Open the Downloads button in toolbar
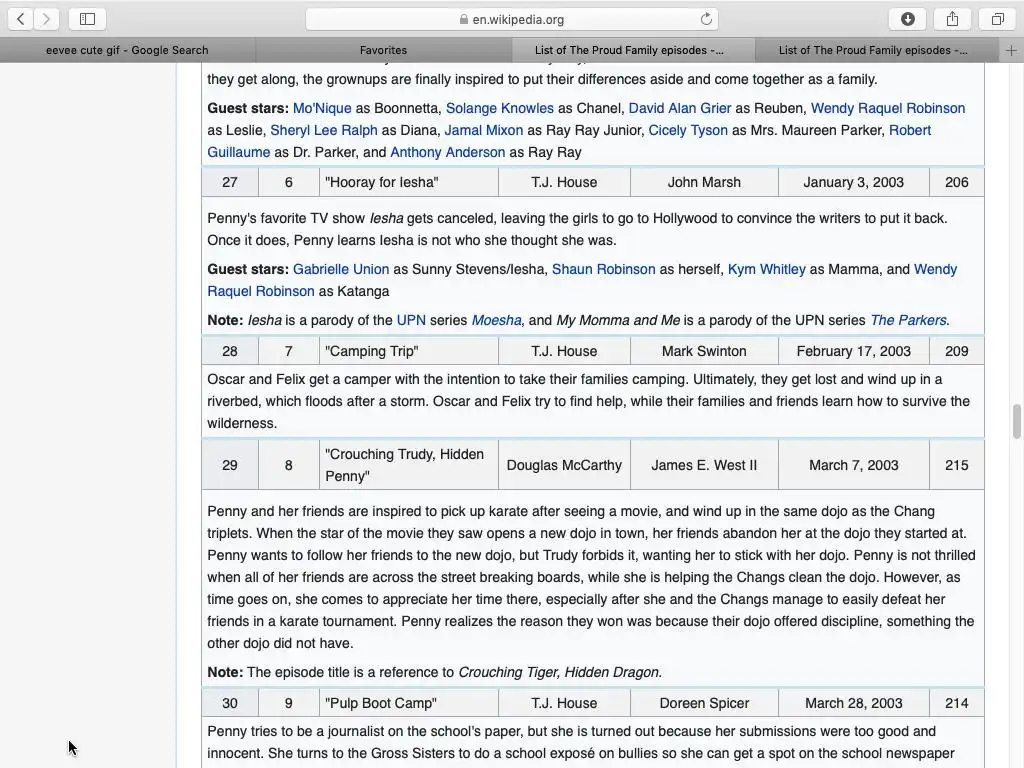The width and height of the screenshot is (1024, 768). [908, 19]
